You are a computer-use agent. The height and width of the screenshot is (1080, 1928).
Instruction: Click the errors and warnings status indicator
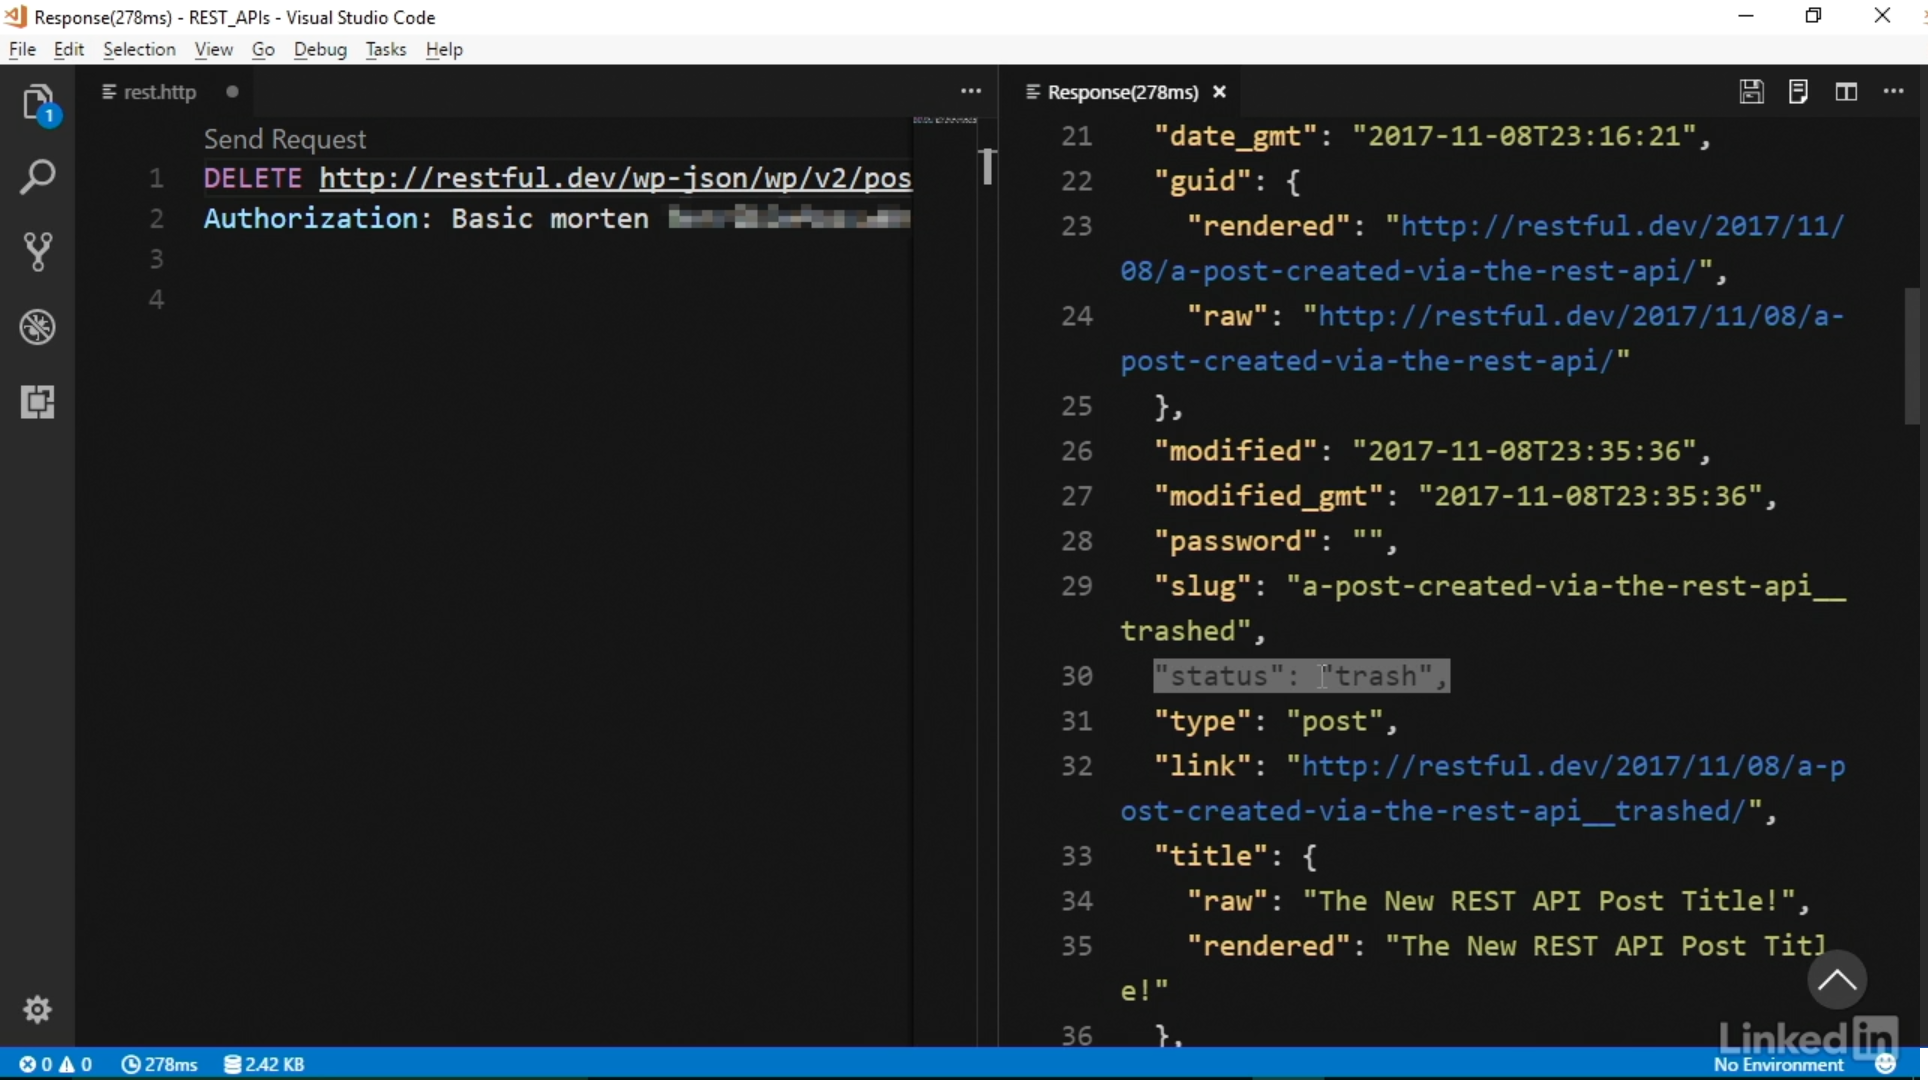pyautogui.click(x=56, y=1064)
